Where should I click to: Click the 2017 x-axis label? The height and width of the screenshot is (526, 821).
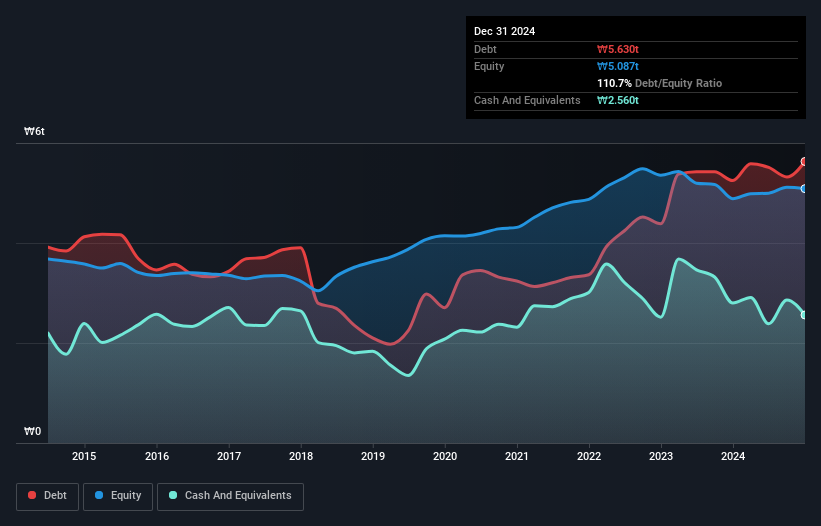(229, 456)
